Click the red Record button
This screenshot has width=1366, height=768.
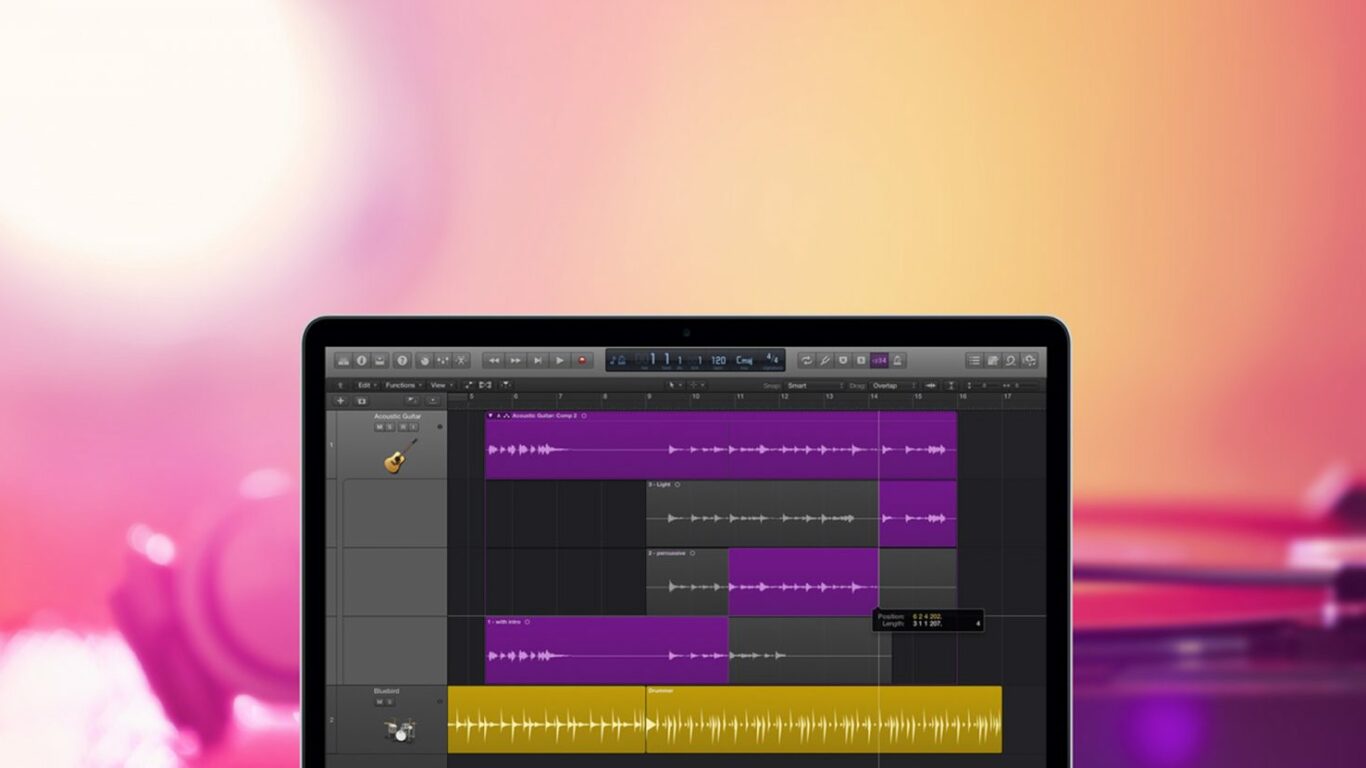click(582, 361)
